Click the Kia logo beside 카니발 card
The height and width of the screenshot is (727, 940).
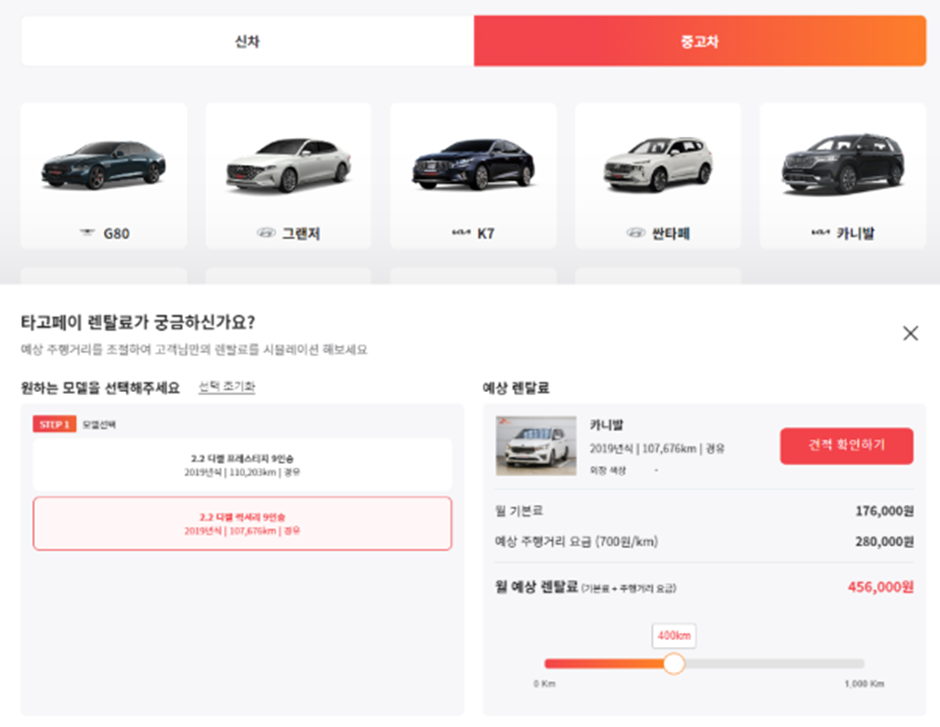click(x=820, y=233)
